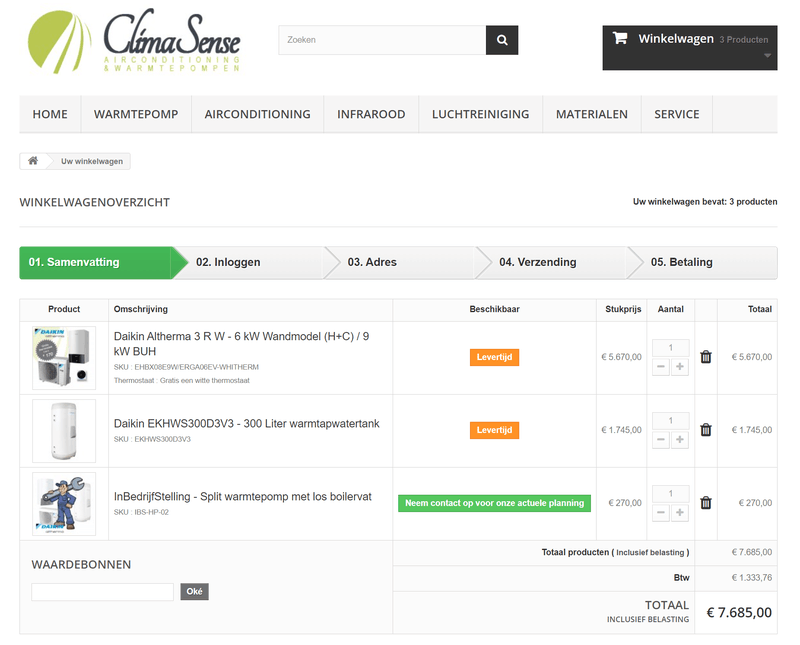Expand the Winkelwagen dropdown arrow
The width and height of the screenshot is (800, 645).
pos(767,56)
